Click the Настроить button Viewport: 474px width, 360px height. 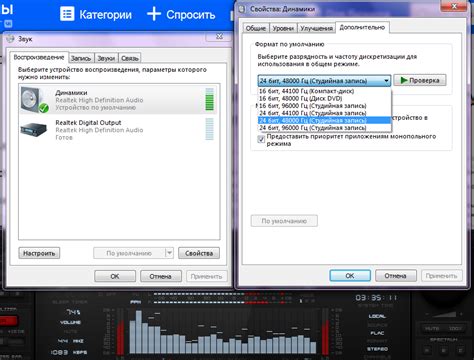tap(39, 253)
